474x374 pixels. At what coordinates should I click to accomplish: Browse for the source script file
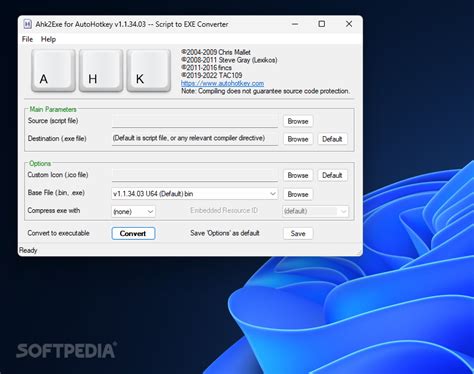[298, 121]
